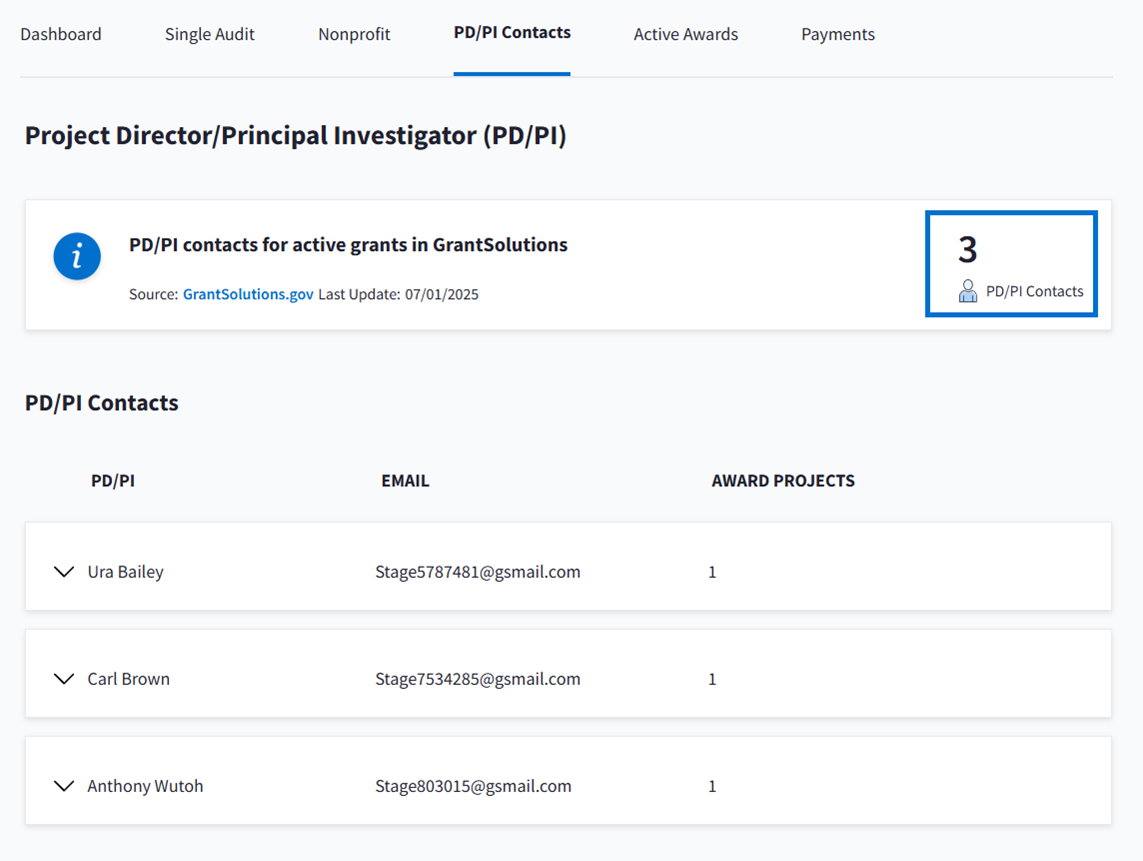Click Ura Bailey's email address

click(x=478, y=572)
